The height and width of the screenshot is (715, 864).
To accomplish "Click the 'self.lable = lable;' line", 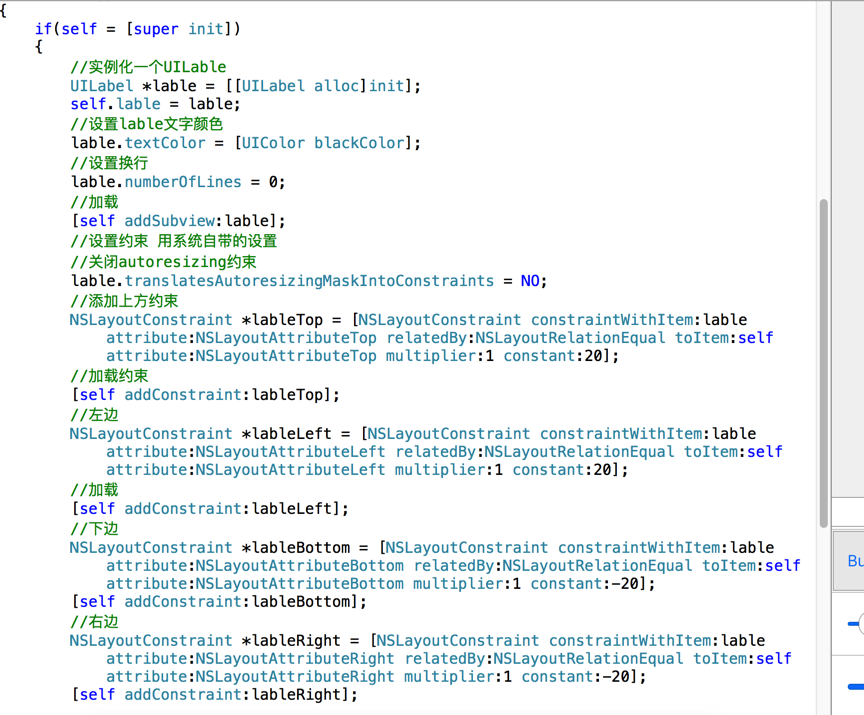I will coord(155,104).
